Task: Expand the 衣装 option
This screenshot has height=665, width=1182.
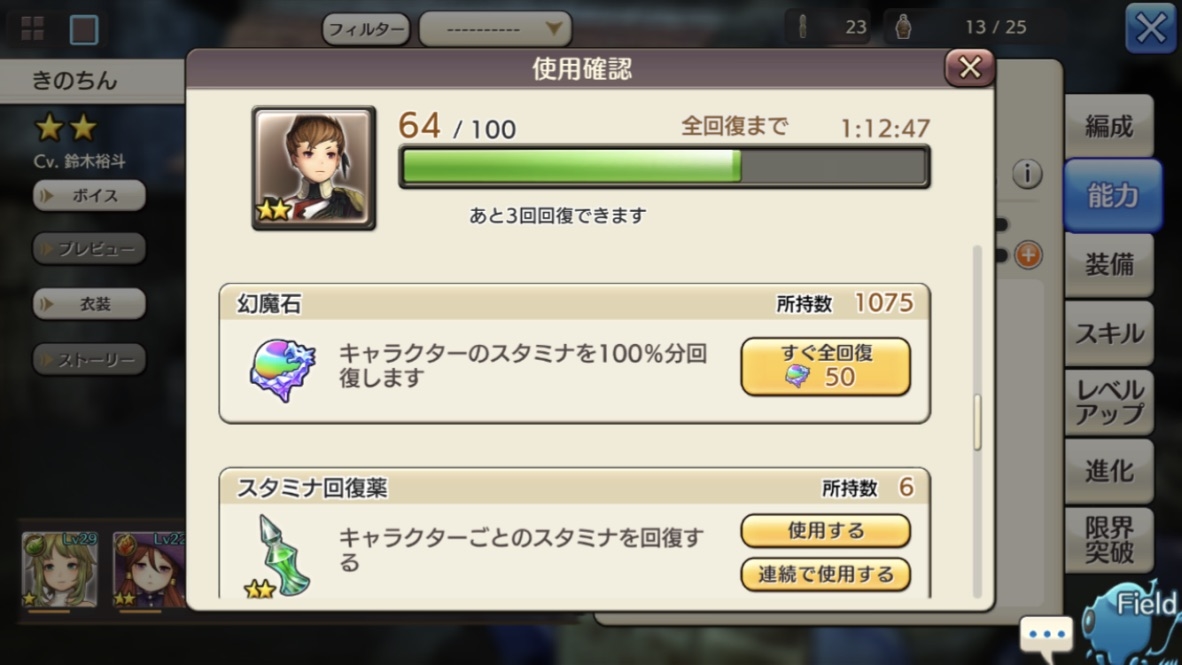Action: point(89,304)
